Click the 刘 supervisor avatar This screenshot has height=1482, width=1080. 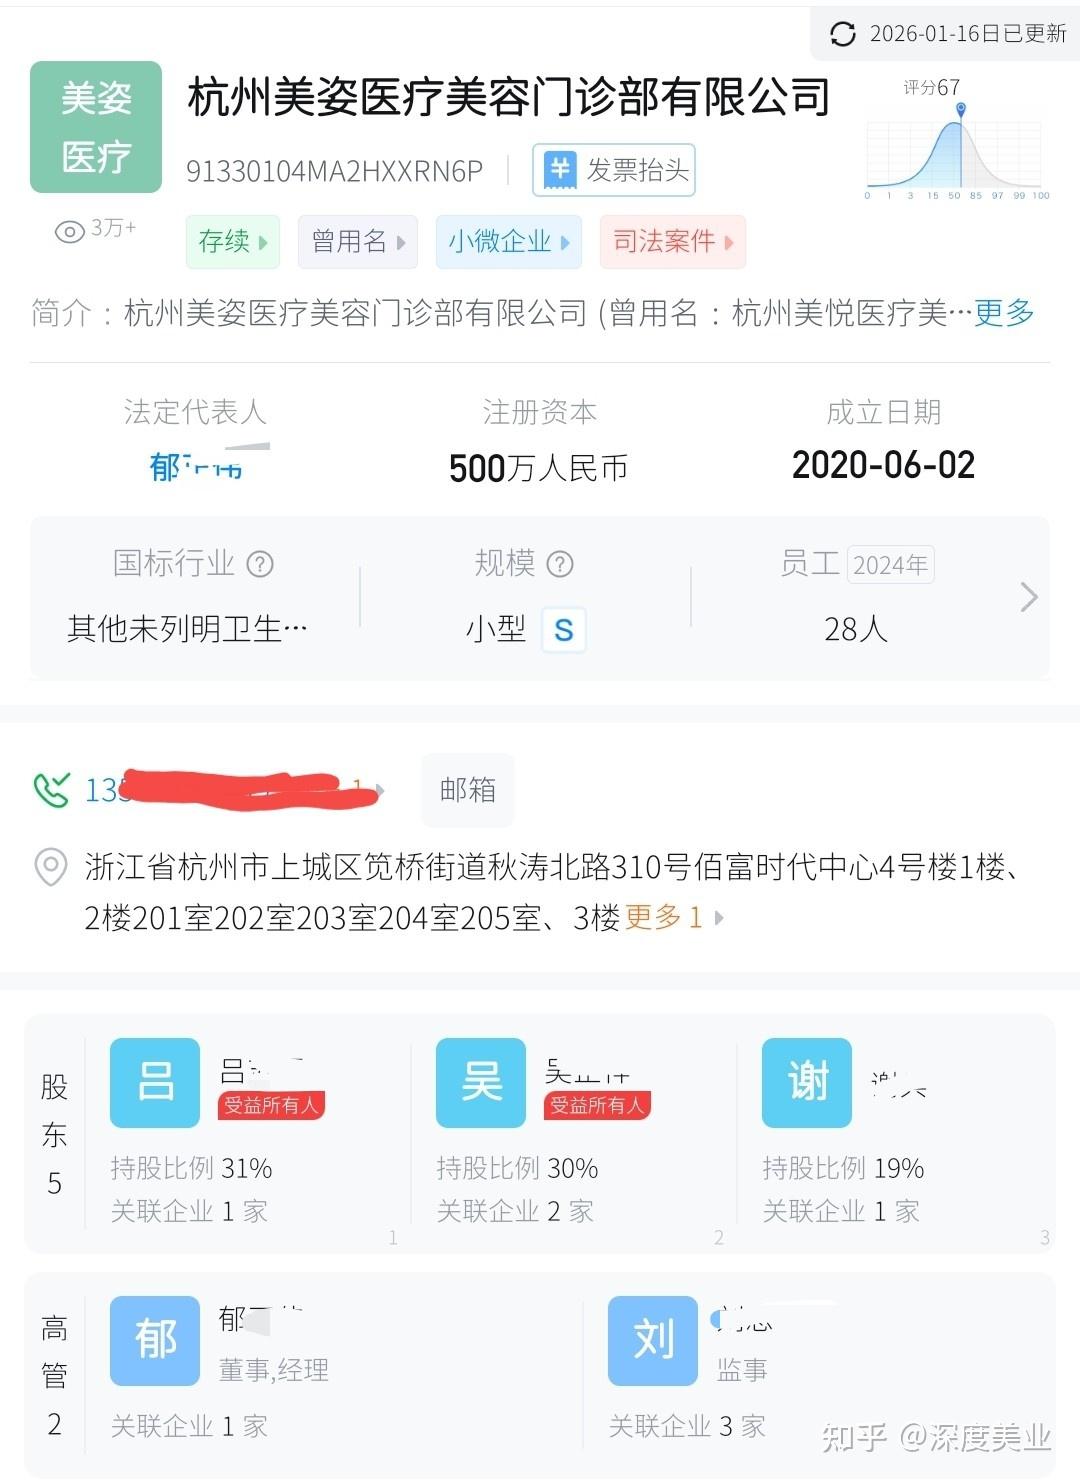click(653, 1341)
